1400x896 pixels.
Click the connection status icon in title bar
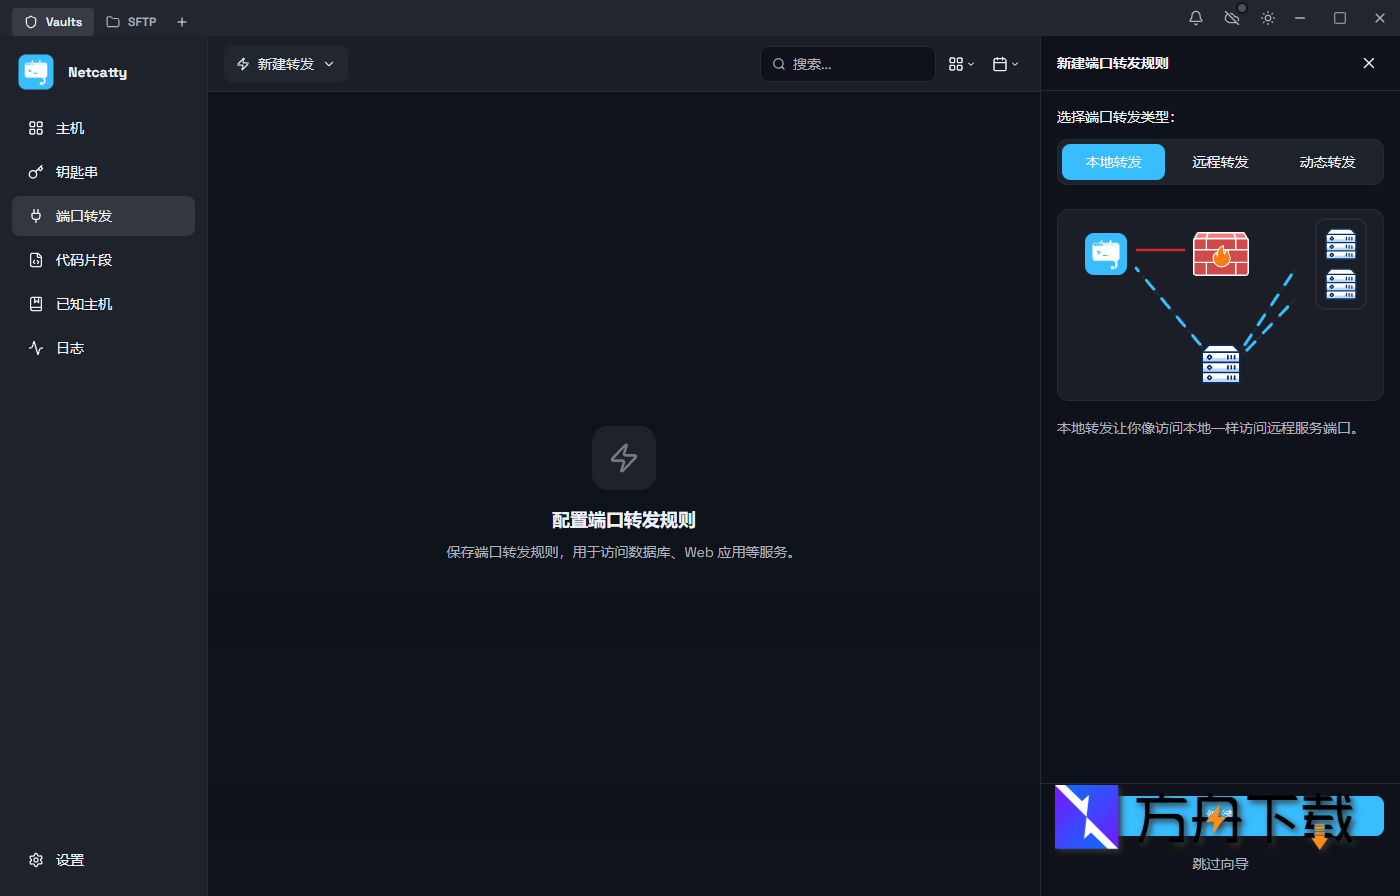1231,17
